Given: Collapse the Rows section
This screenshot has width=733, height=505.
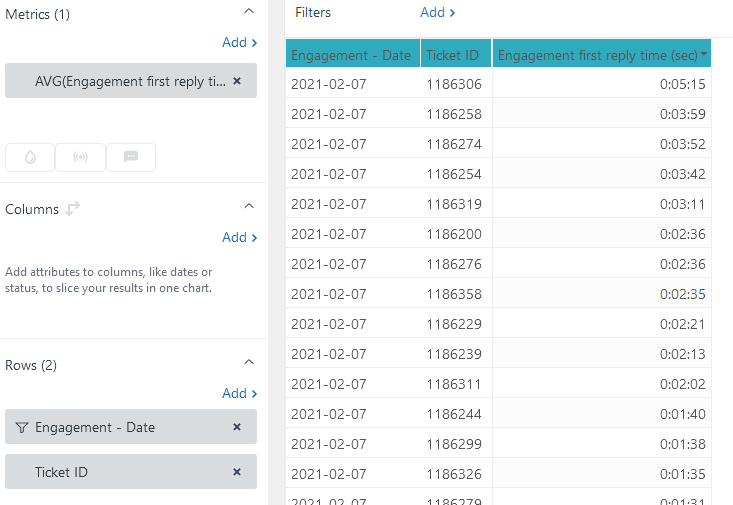Looking at the screenshot, I should [249, 362].
